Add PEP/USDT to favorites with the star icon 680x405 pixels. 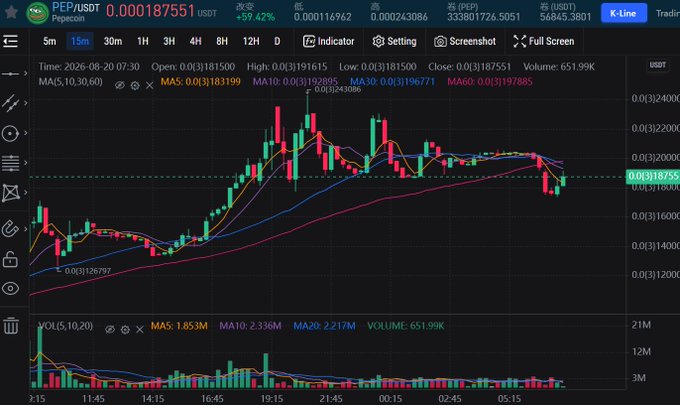11,12
